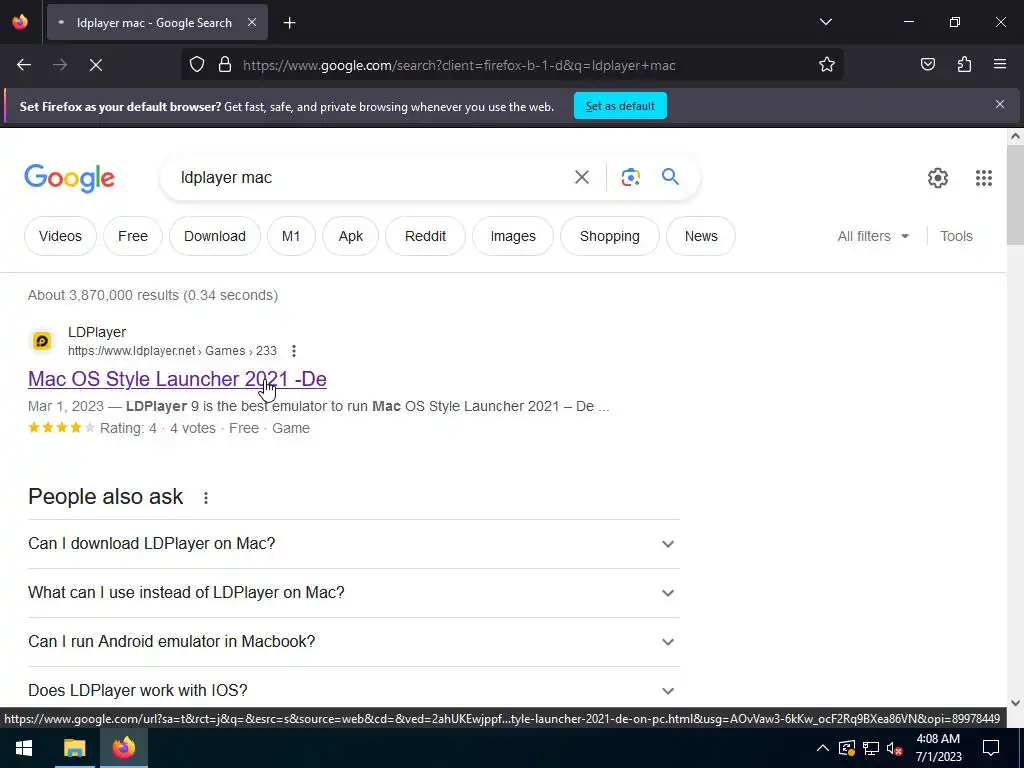Open Windows Start menu
Screen dimensions: 1024x768
[24, 748]
